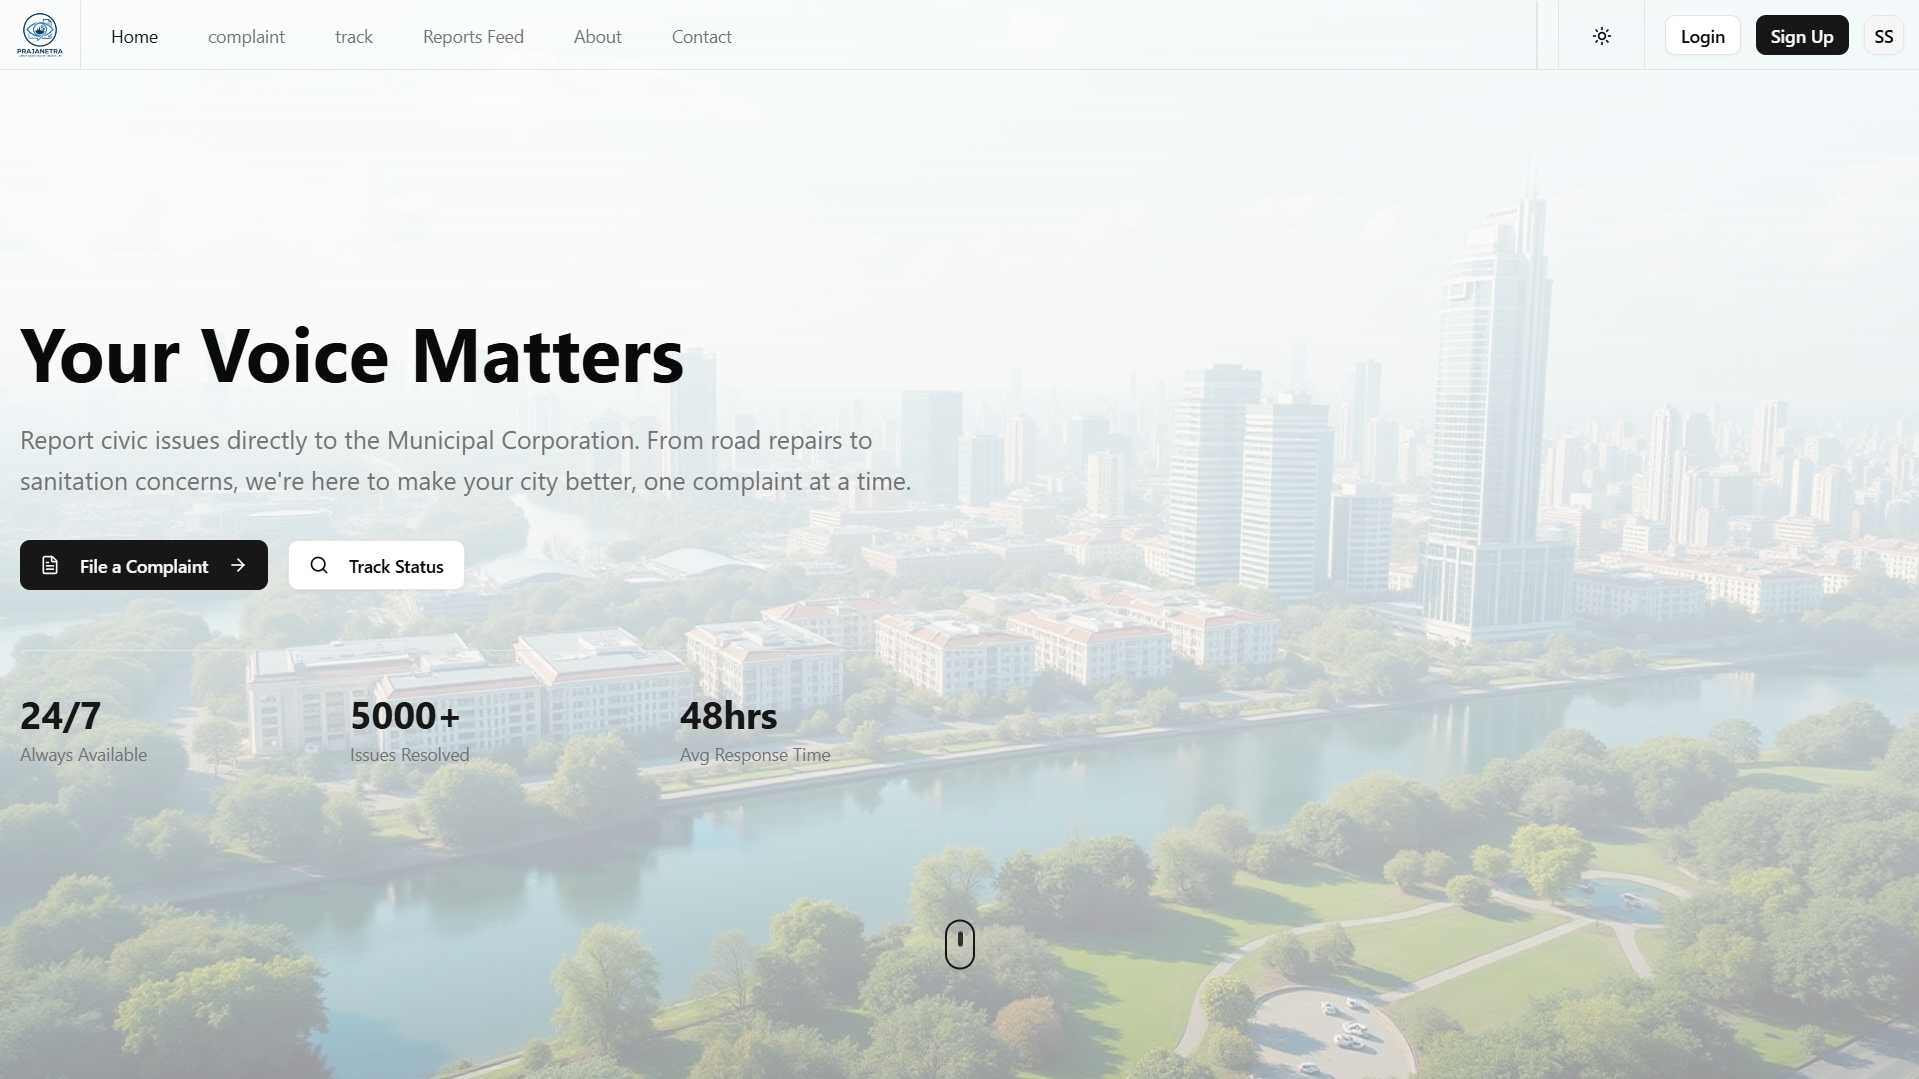This screenshot has height=1079, width=1919.
Task: Click the Sign Up button
Action: tap(1801, 36)
